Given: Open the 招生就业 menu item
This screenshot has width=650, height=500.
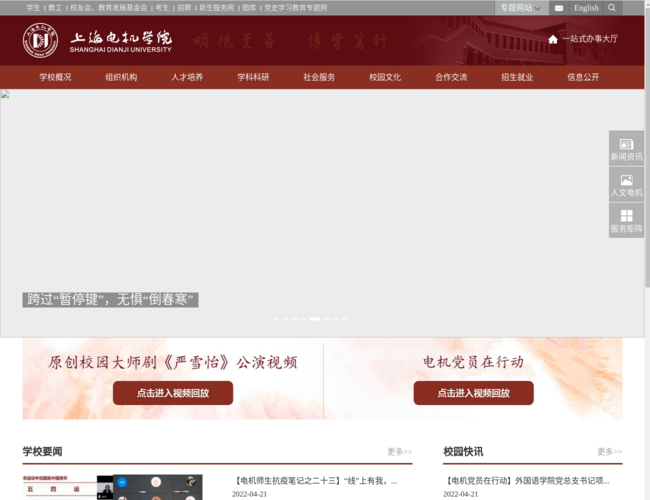Looking at the screenshot, I should tap(517, 77).
